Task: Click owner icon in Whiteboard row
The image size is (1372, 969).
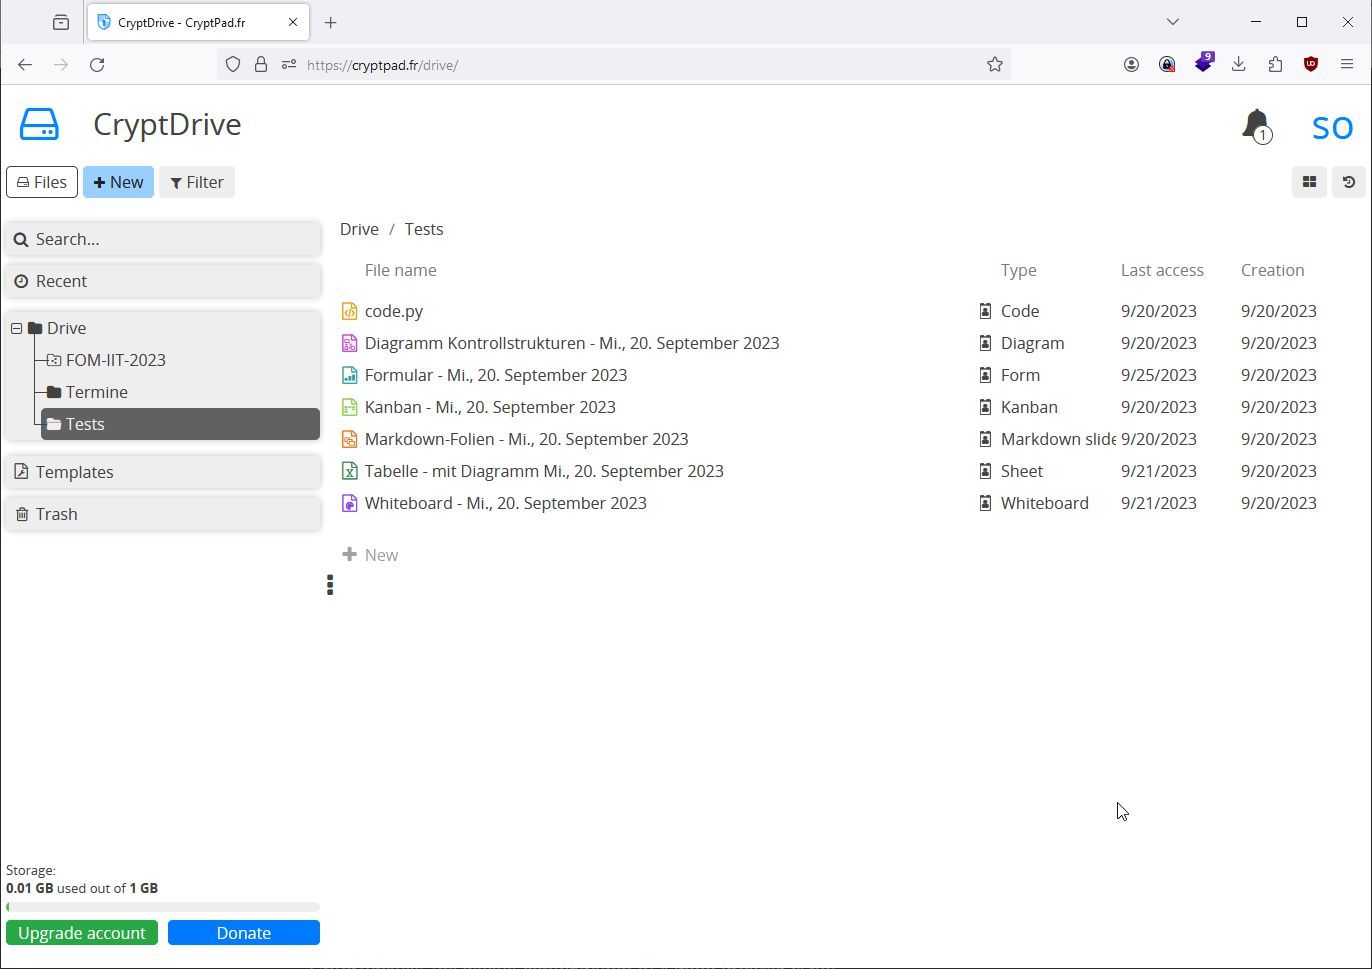Action: coord(985,503)
